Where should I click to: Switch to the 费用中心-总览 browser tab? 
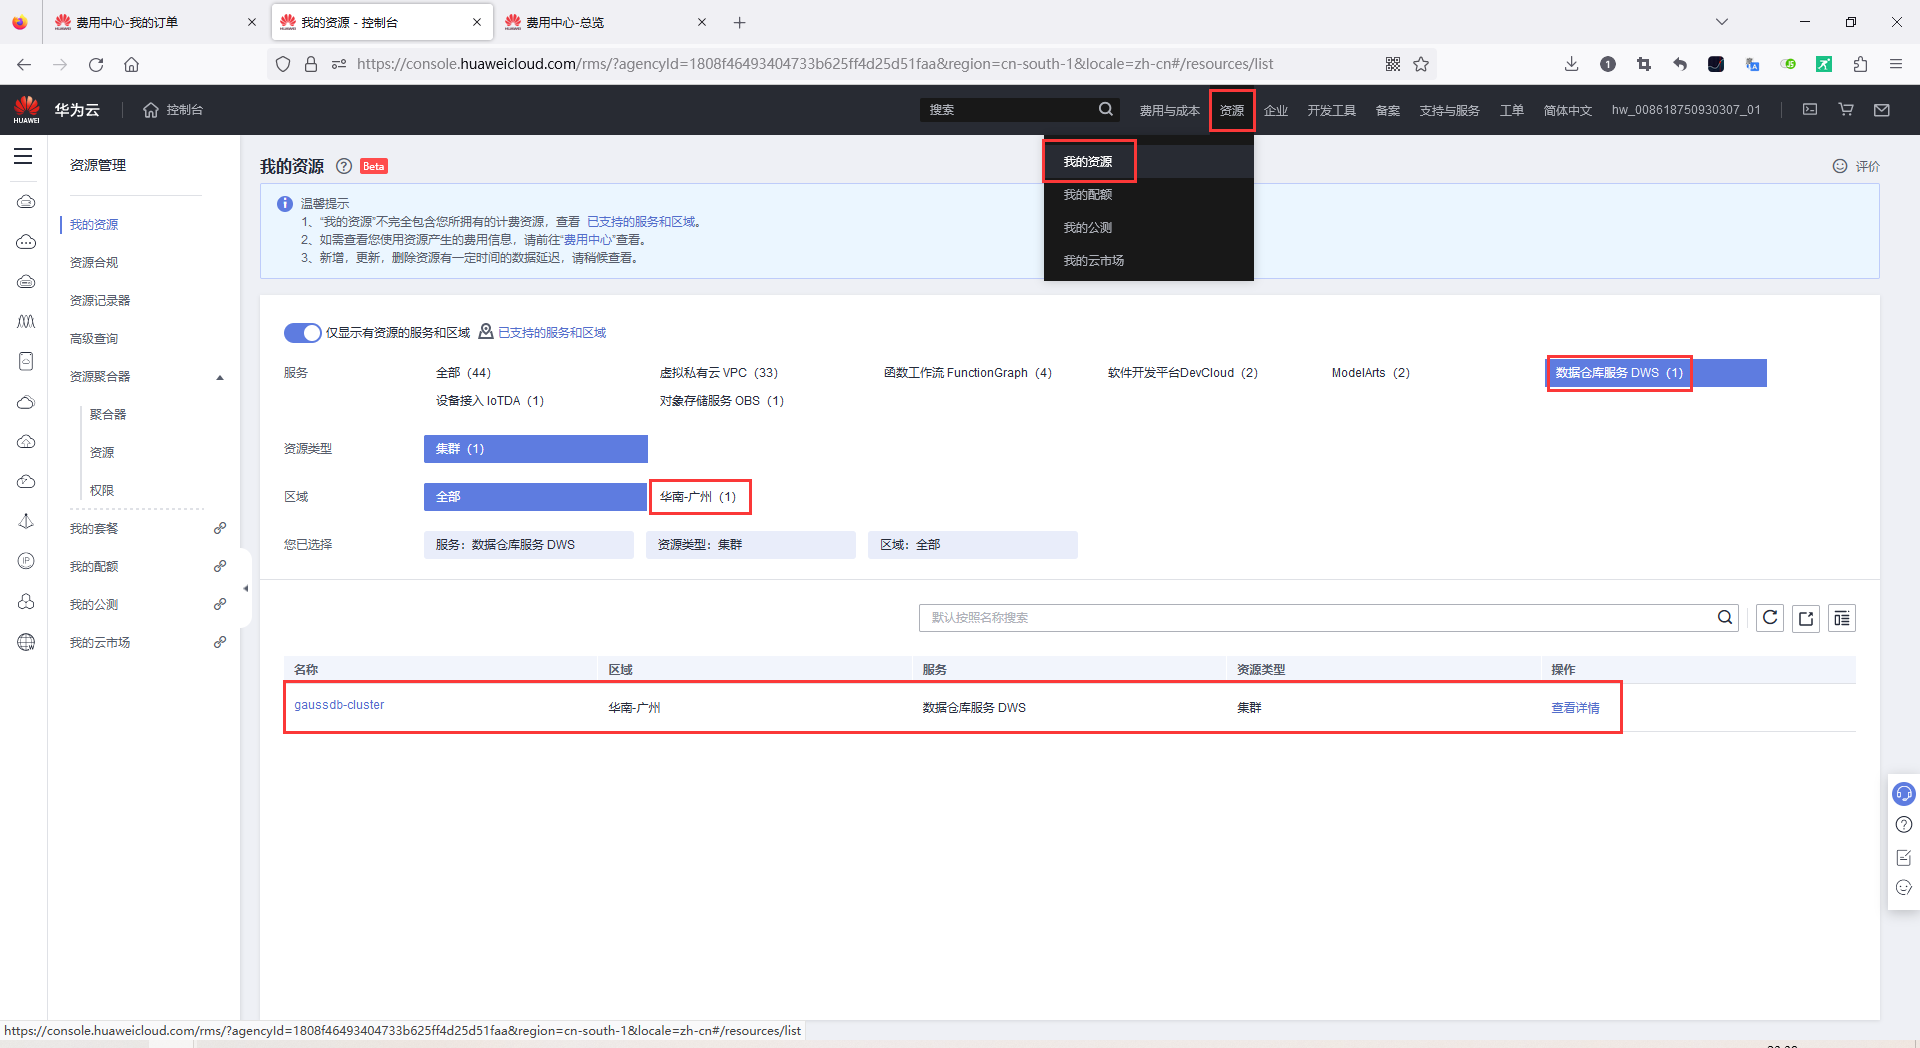[x=606, y=22]
